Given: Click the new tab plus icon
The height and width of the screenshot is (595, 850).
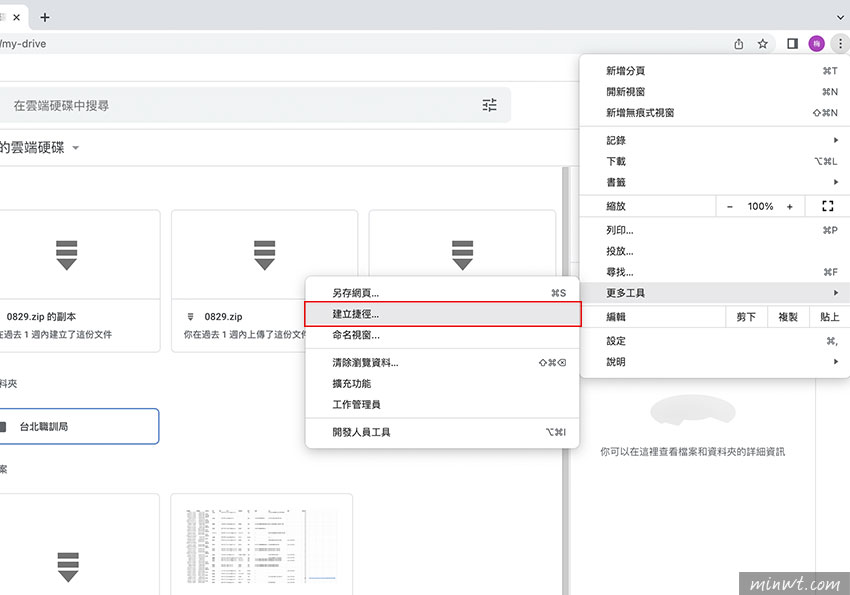Looking at the screenshot, I should tap(43, 16).
